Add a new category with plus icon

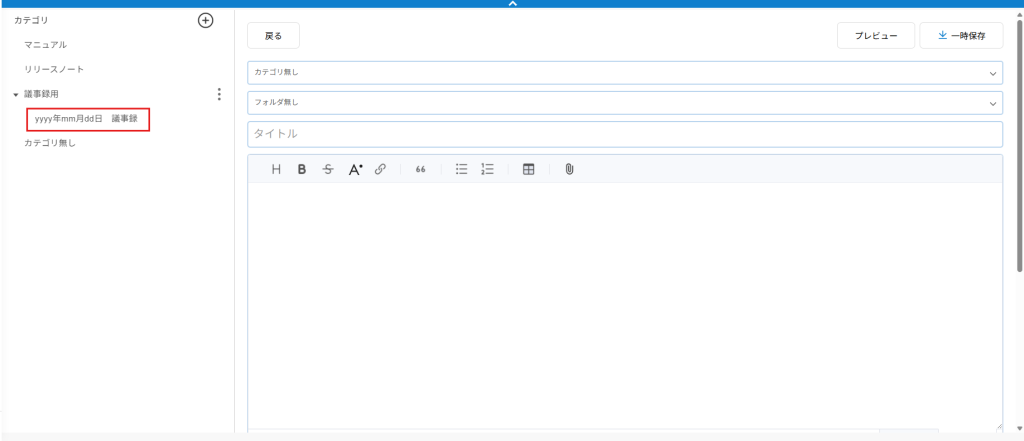206,20
